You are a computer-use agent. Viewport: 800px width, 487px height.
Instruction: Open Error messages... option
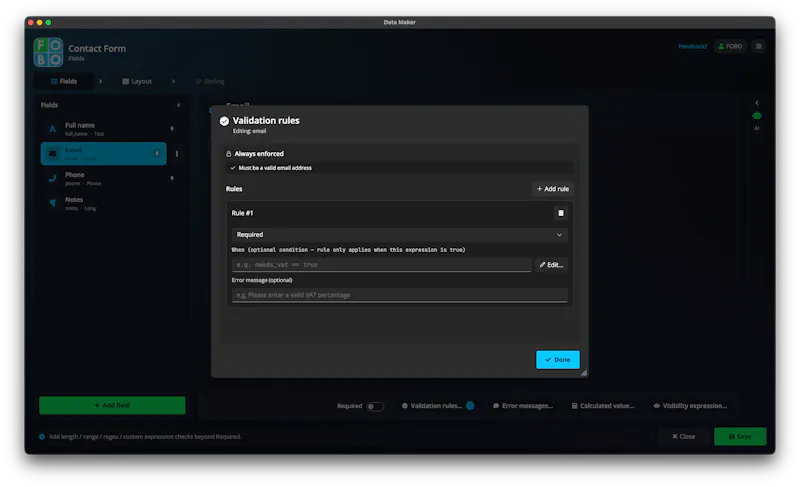(x=523, y=406)
